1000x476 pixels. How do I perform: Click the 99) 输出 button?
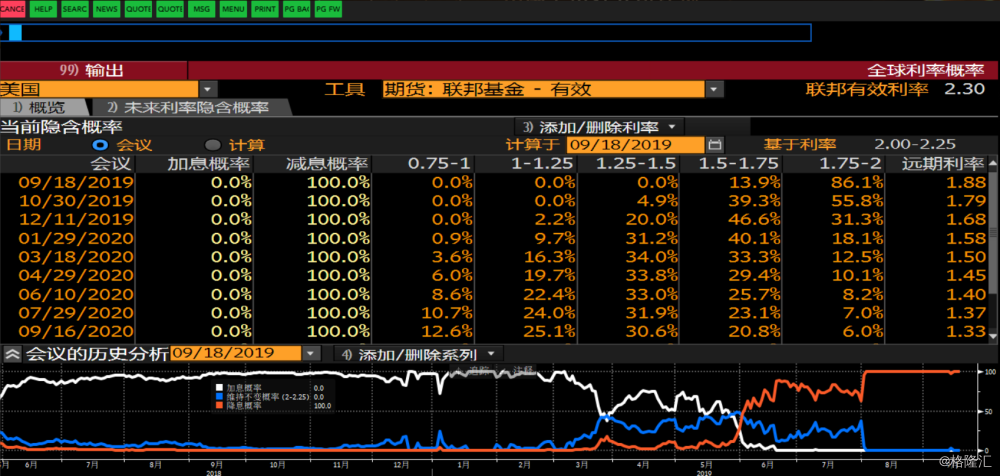pyautogui.click(x=93, y=70)
